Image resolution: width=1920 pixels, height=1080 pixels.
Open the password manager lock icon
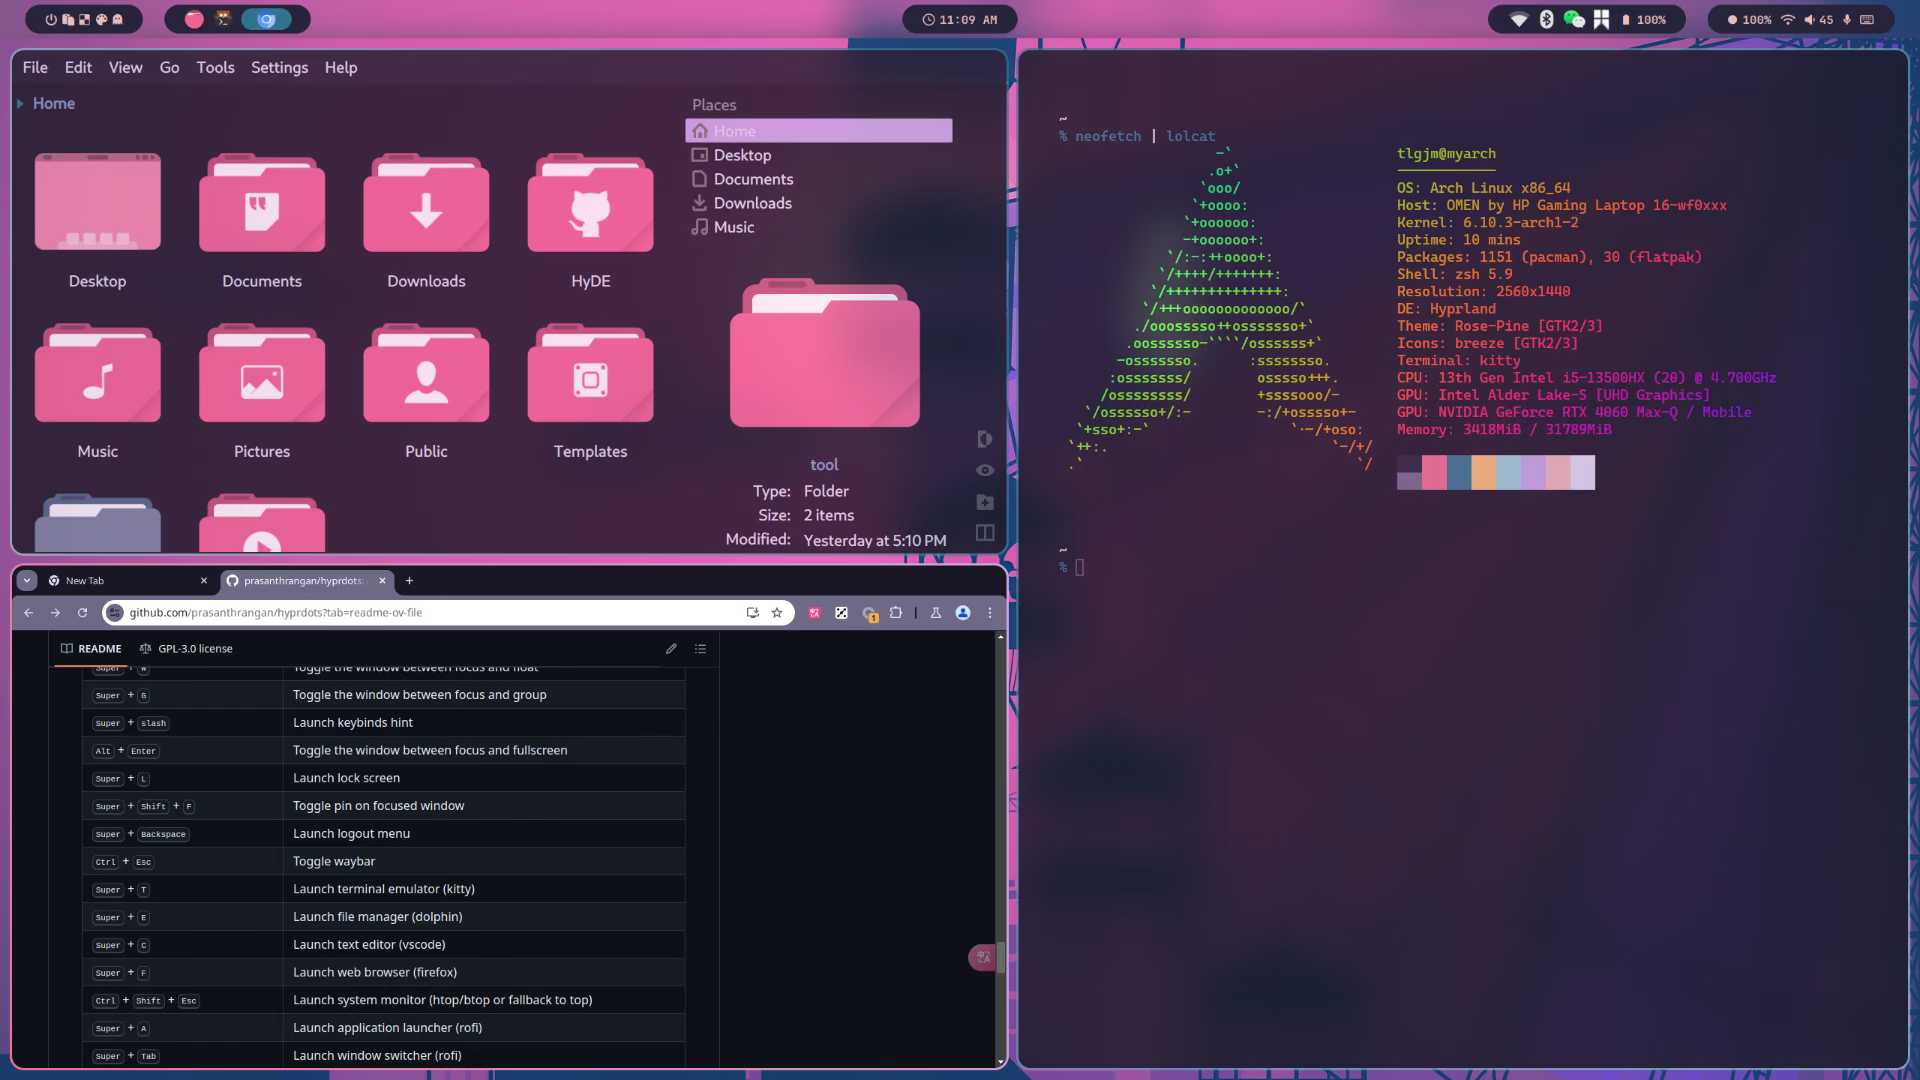click(x=869, y=613)
